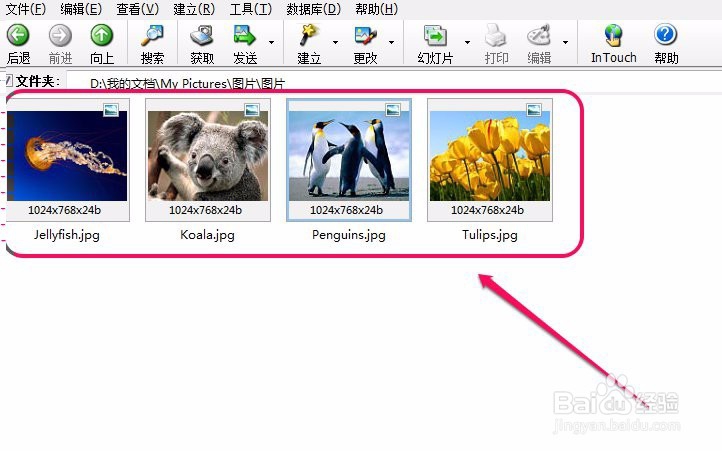Viewport: 722px width, 451px height.
Task: Click the Help (帮助) question mark icon
Action: pyautogui.click(x=665, y=34)
